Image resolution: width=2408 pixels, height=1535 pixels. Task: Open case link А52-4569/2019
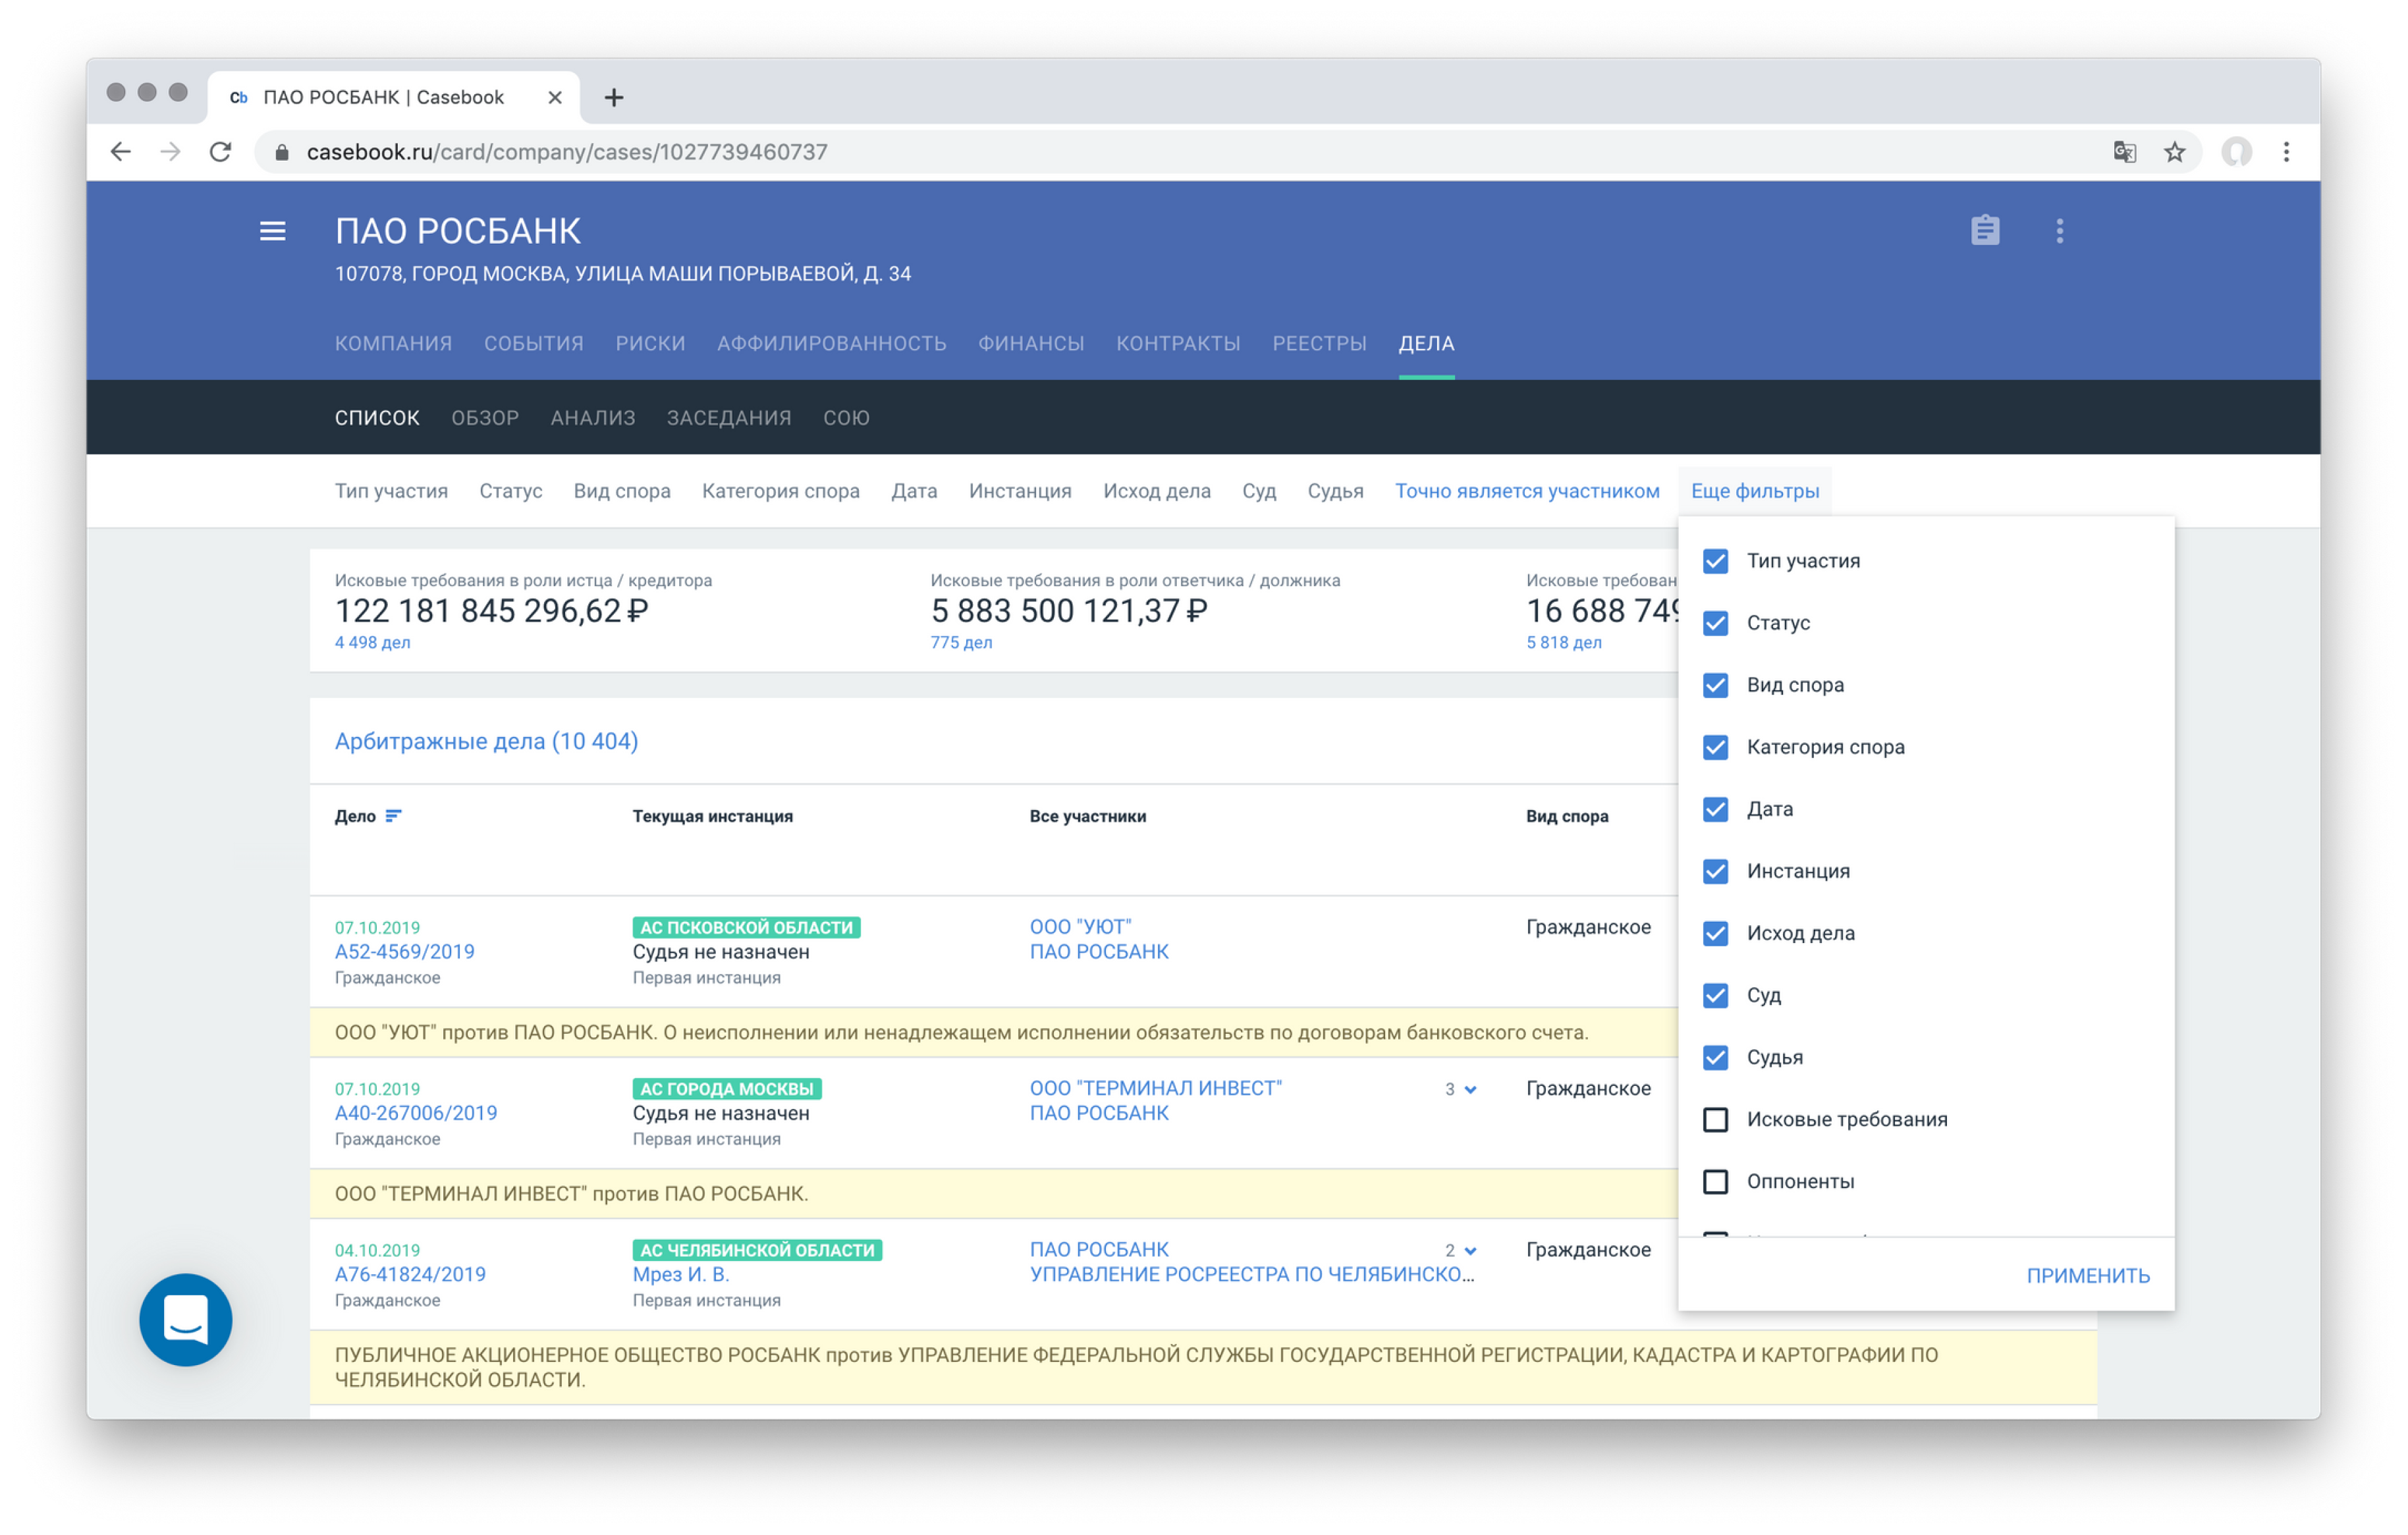[404, 952]
